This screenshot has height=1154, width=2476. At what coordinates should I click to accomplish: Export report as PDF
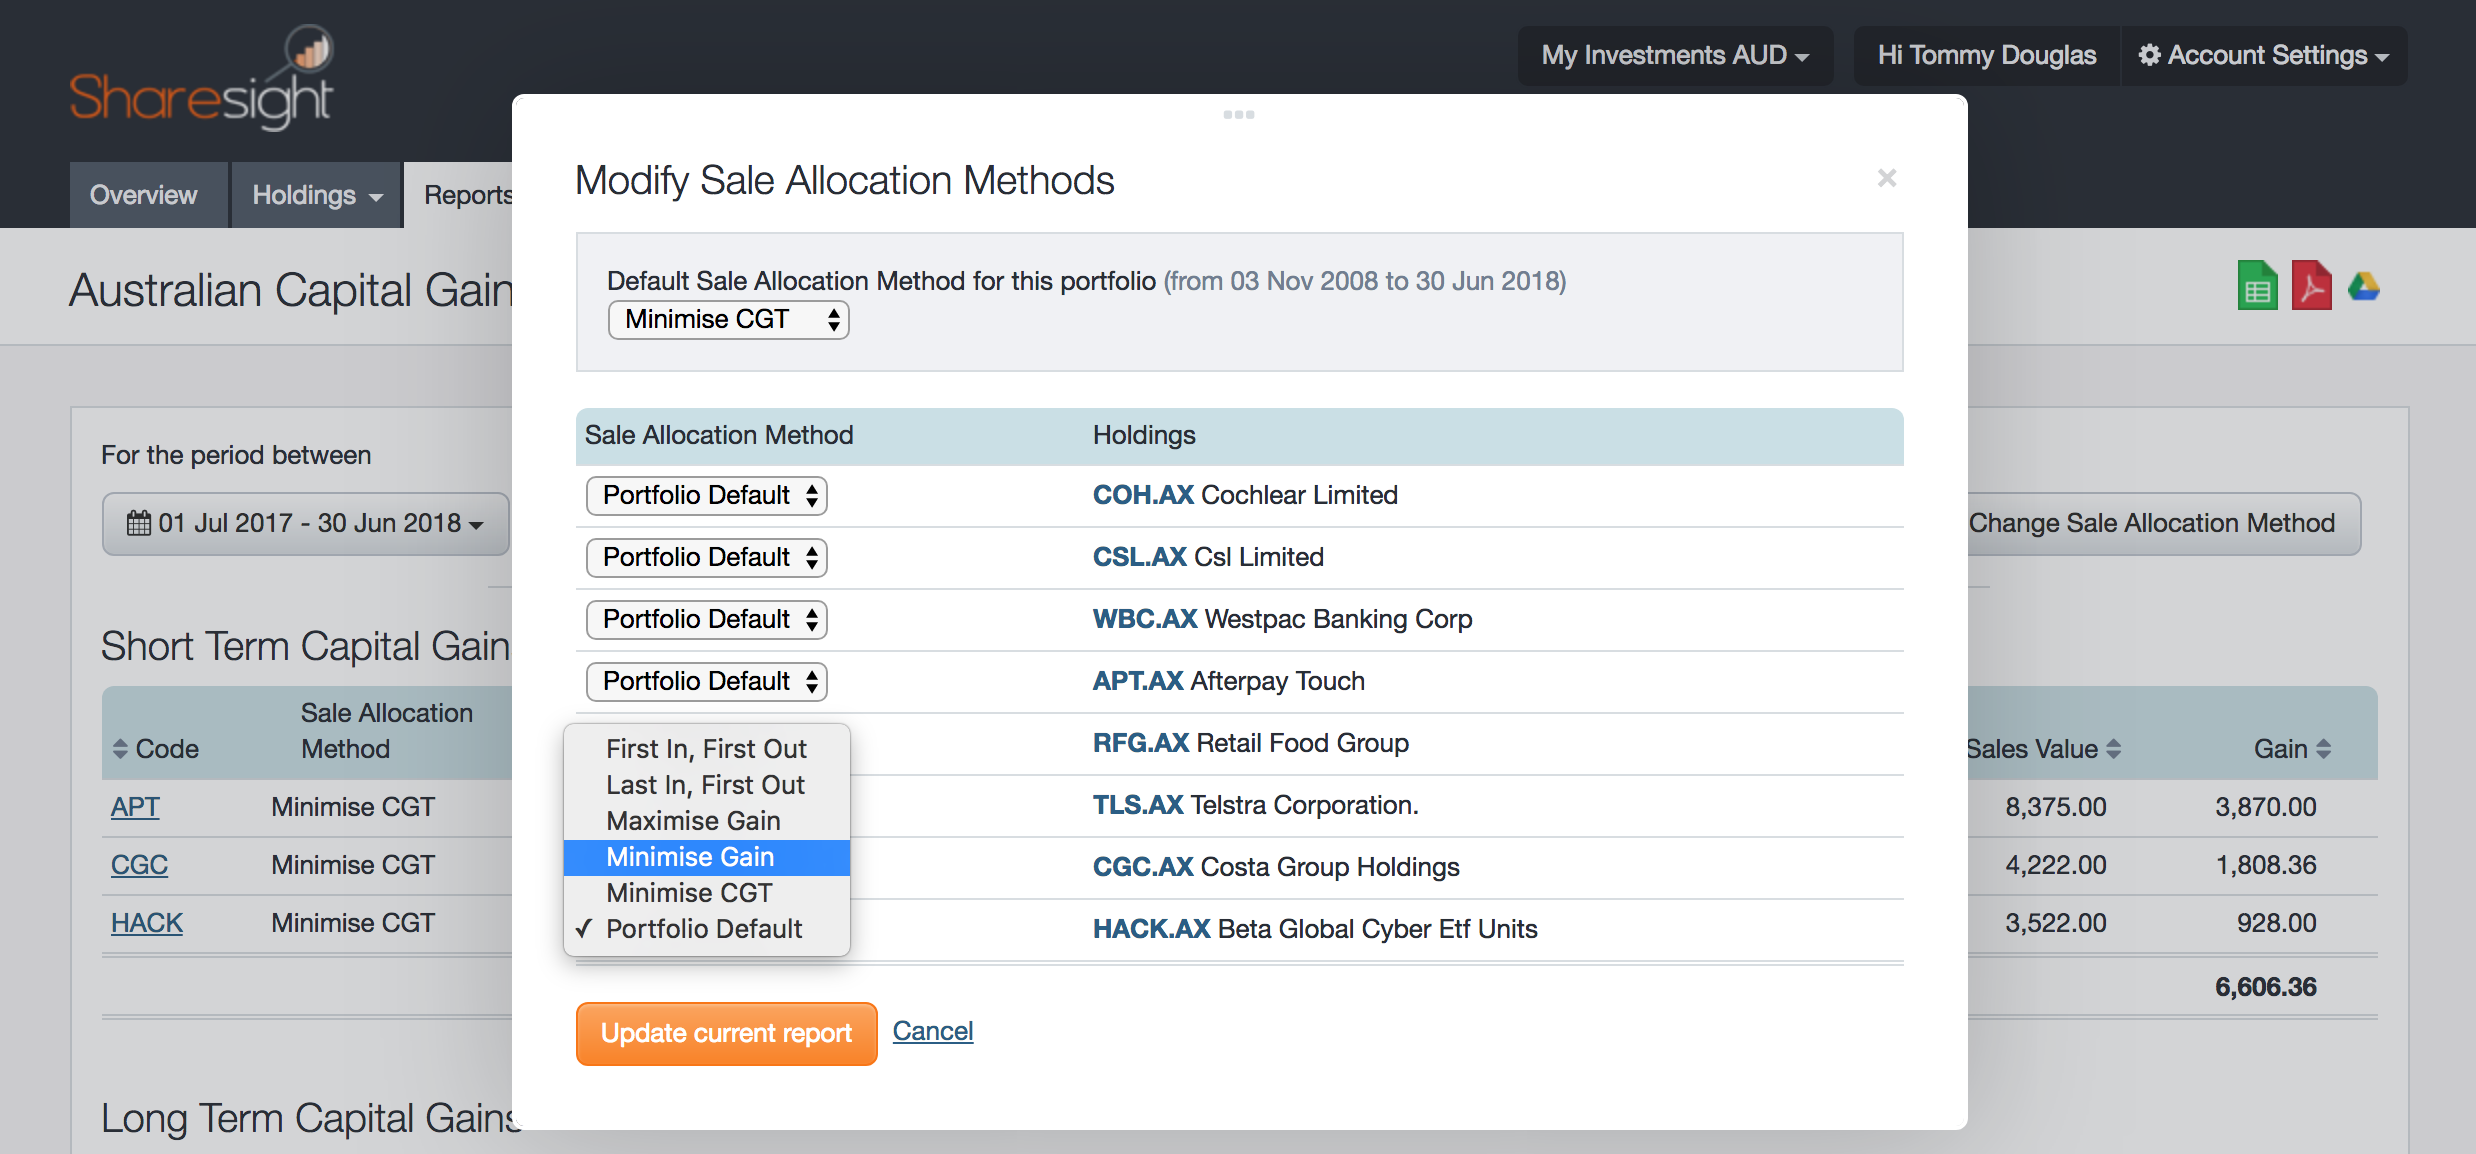tap(2311, 286)
